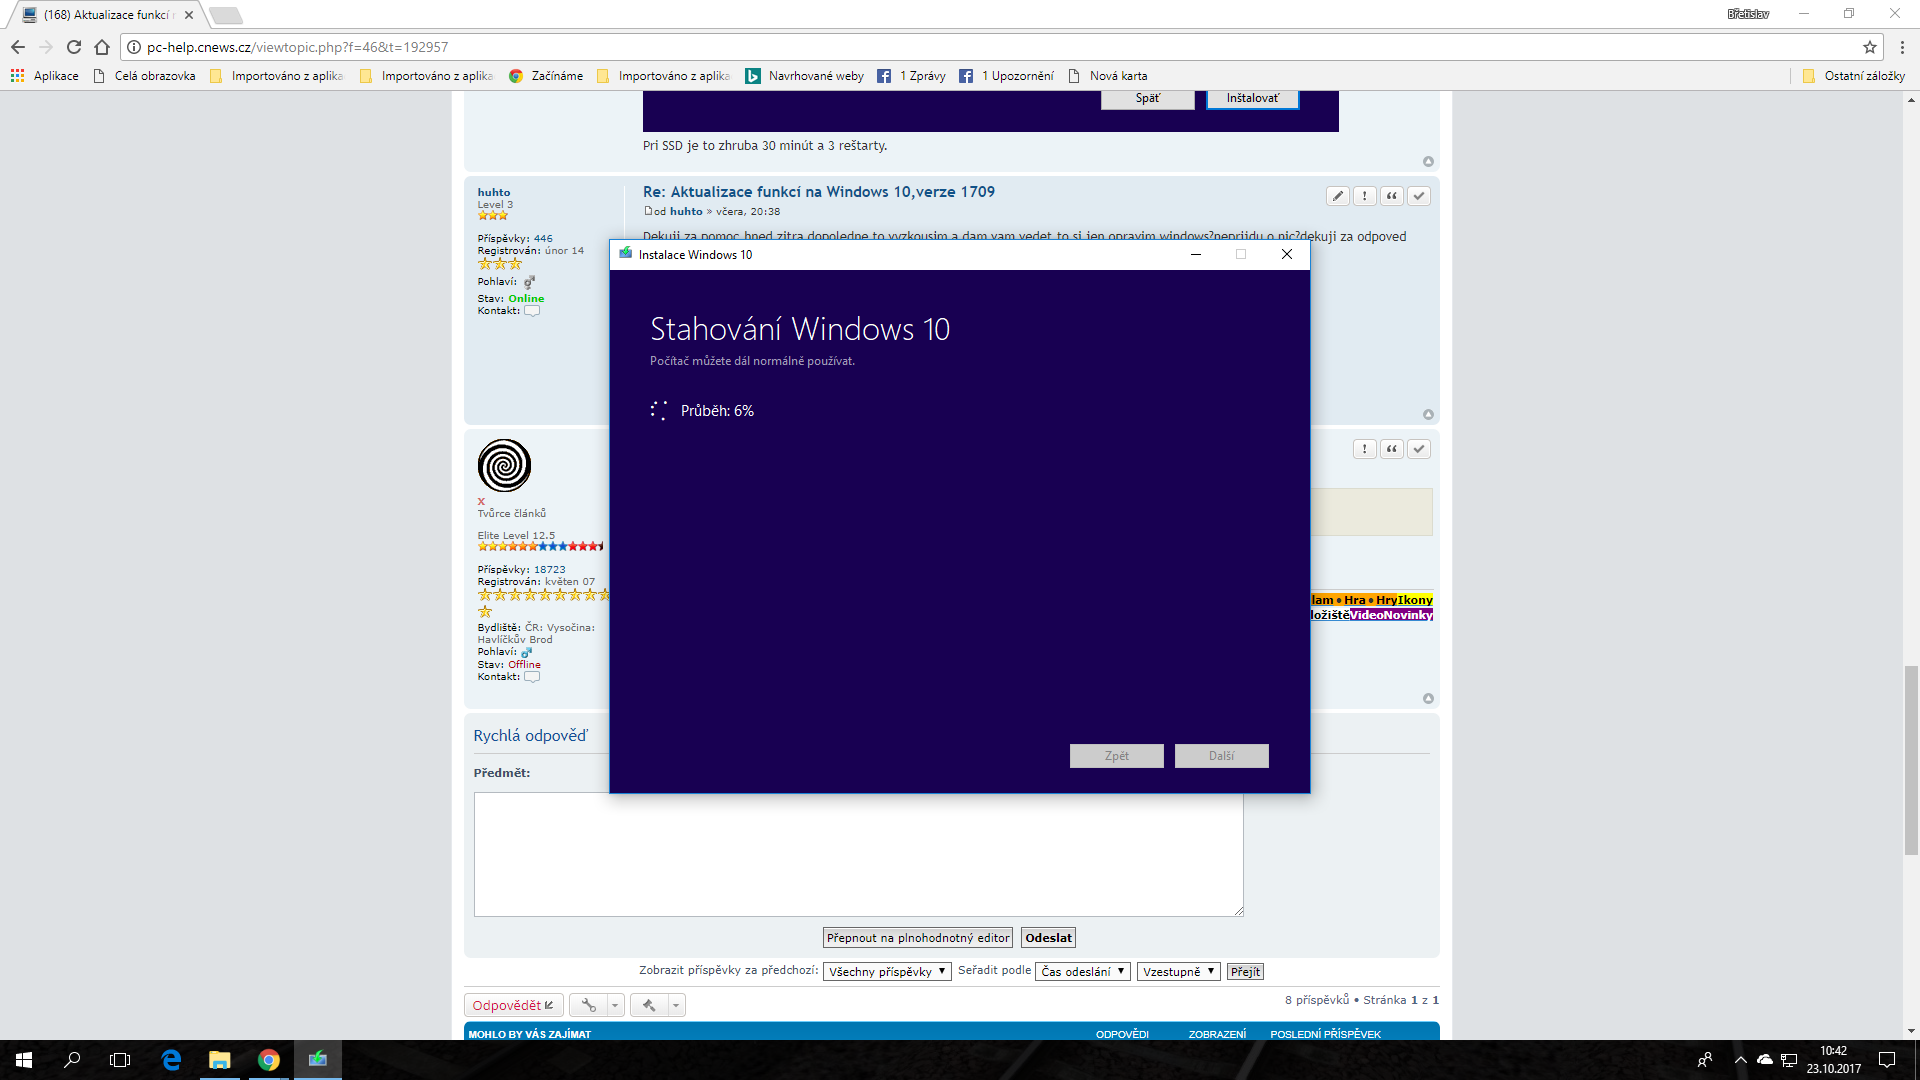Open the Navrhované weby bookmark
This screenshot has width=1920, height=1080.
tap(805, 76)
